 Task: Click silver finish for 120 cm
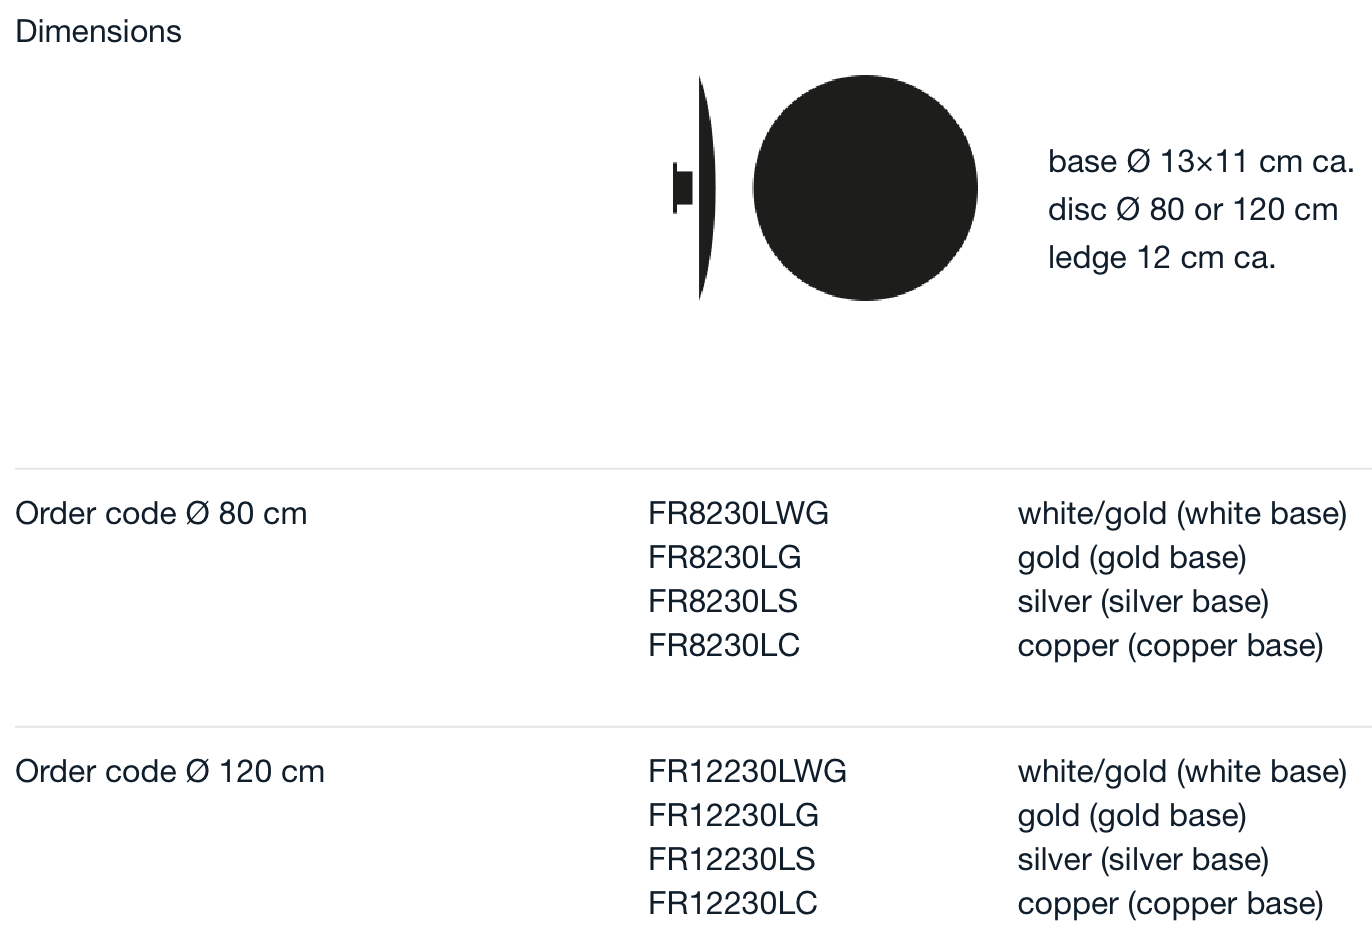[x=1143, y=859]
